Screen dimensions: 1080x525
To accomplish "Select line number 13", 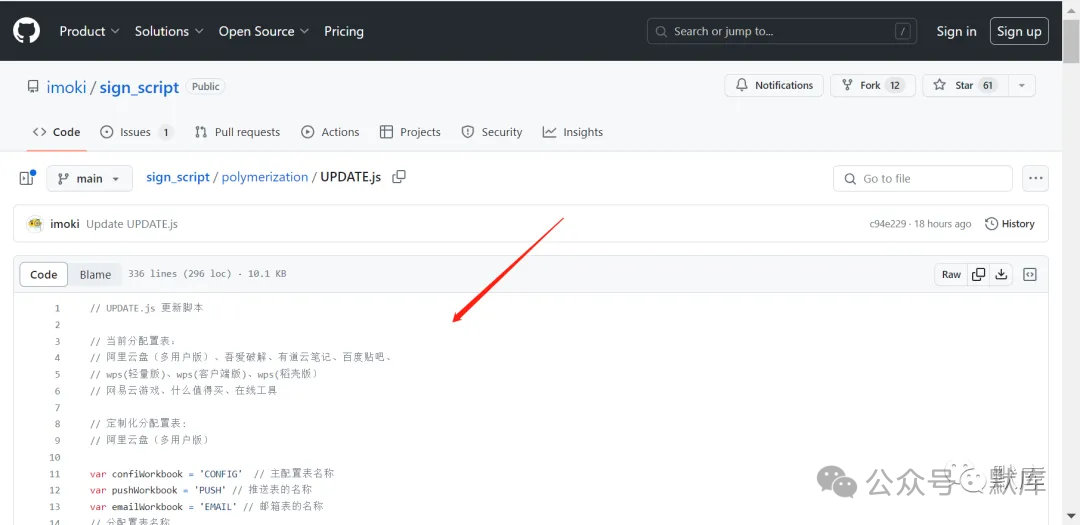I will pyautogui.click(x=55, y=506).
